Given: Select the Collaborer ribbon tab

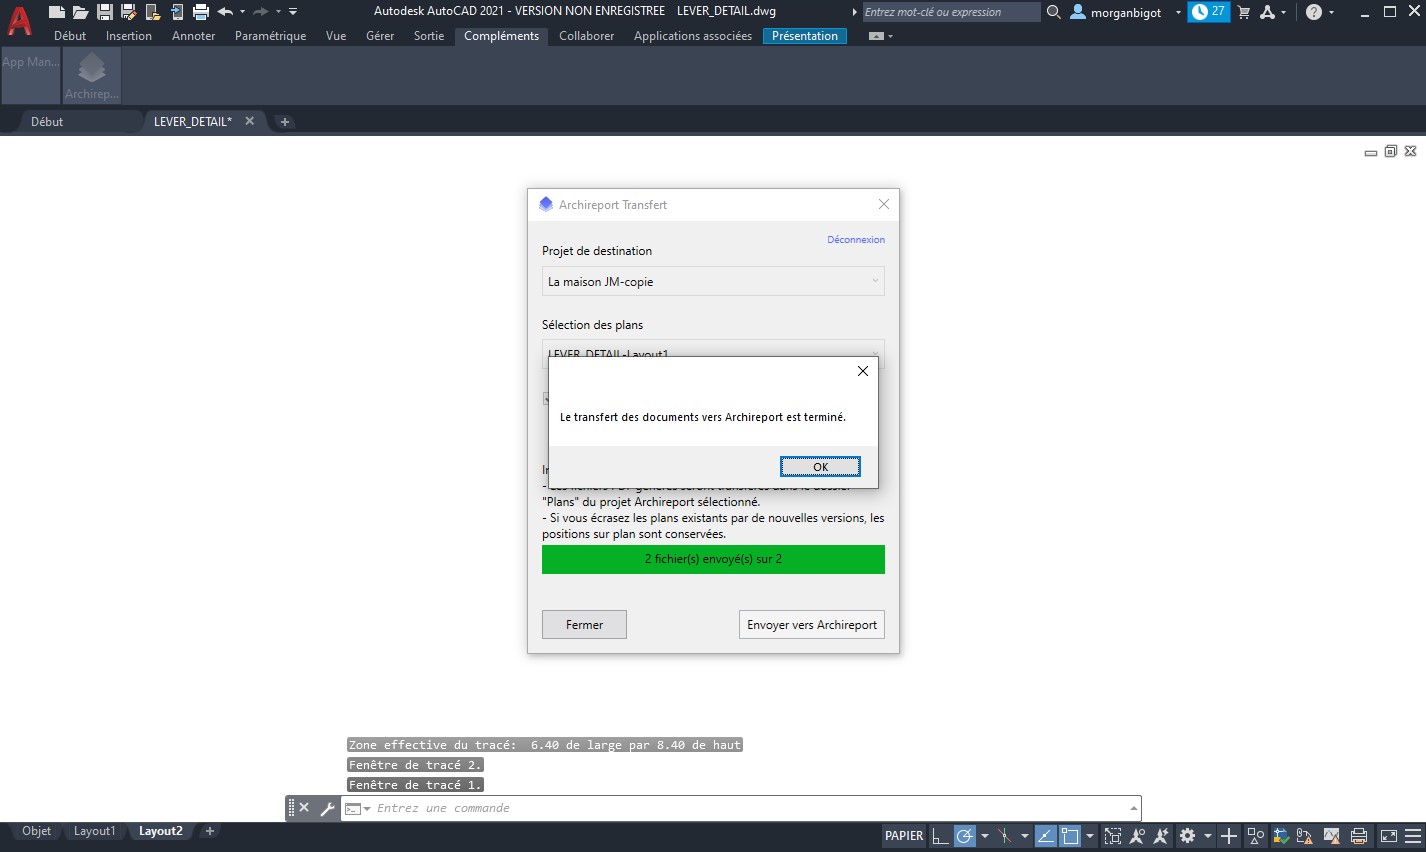Looking at the screenshot, I should tap(587, 36).
